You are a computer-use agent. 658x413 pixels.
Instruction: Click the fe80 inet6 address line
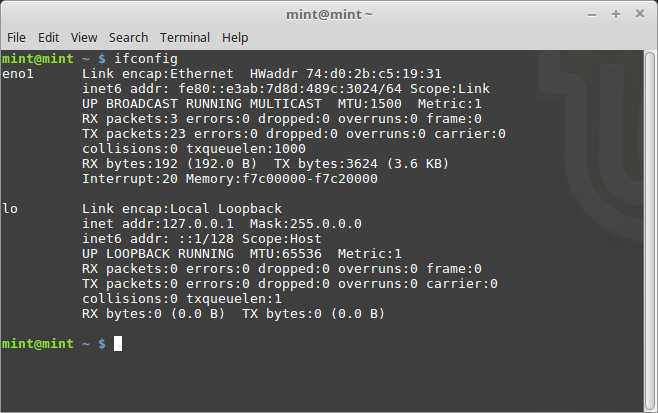coord(286,89)
